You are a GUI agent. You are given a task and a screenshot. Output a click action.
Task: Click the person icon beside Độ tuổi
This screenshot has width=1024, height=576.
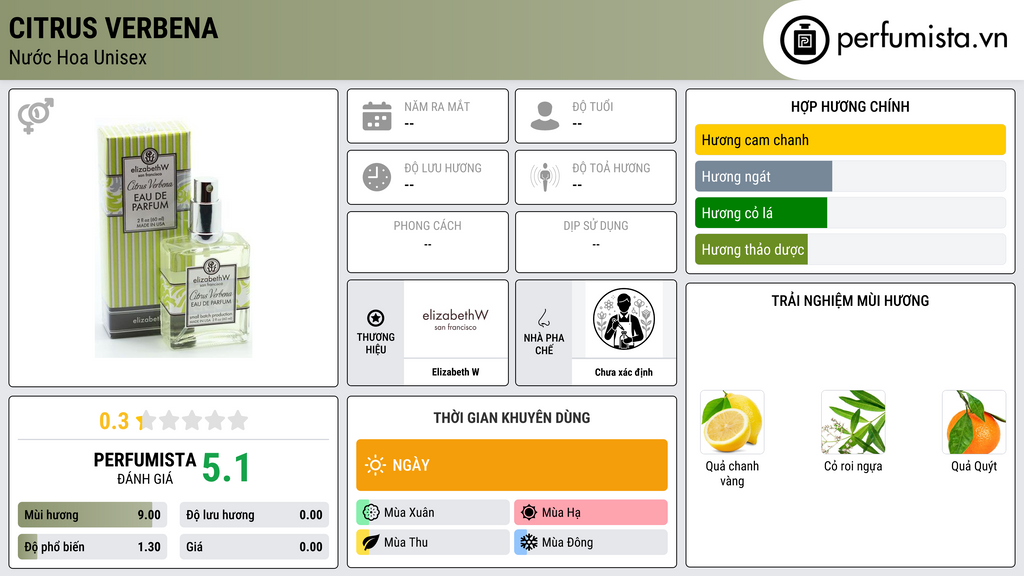(545, 116)
